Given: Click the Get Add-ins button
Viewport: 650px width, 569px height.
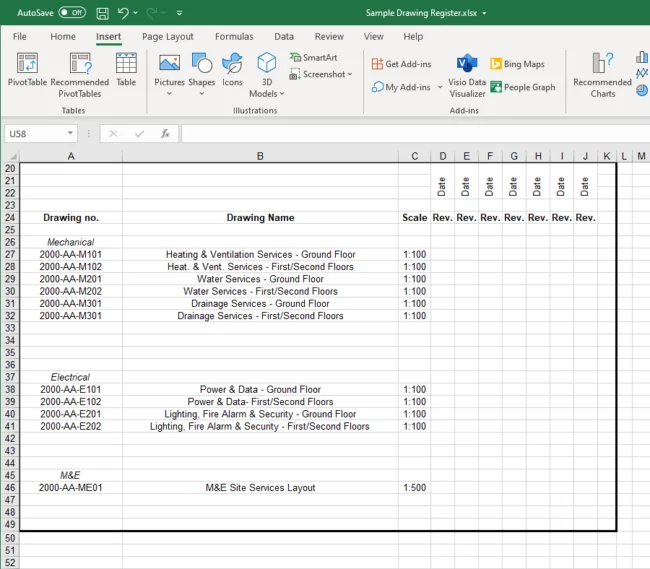Looking at the screenshot, I should coord(400,64).
